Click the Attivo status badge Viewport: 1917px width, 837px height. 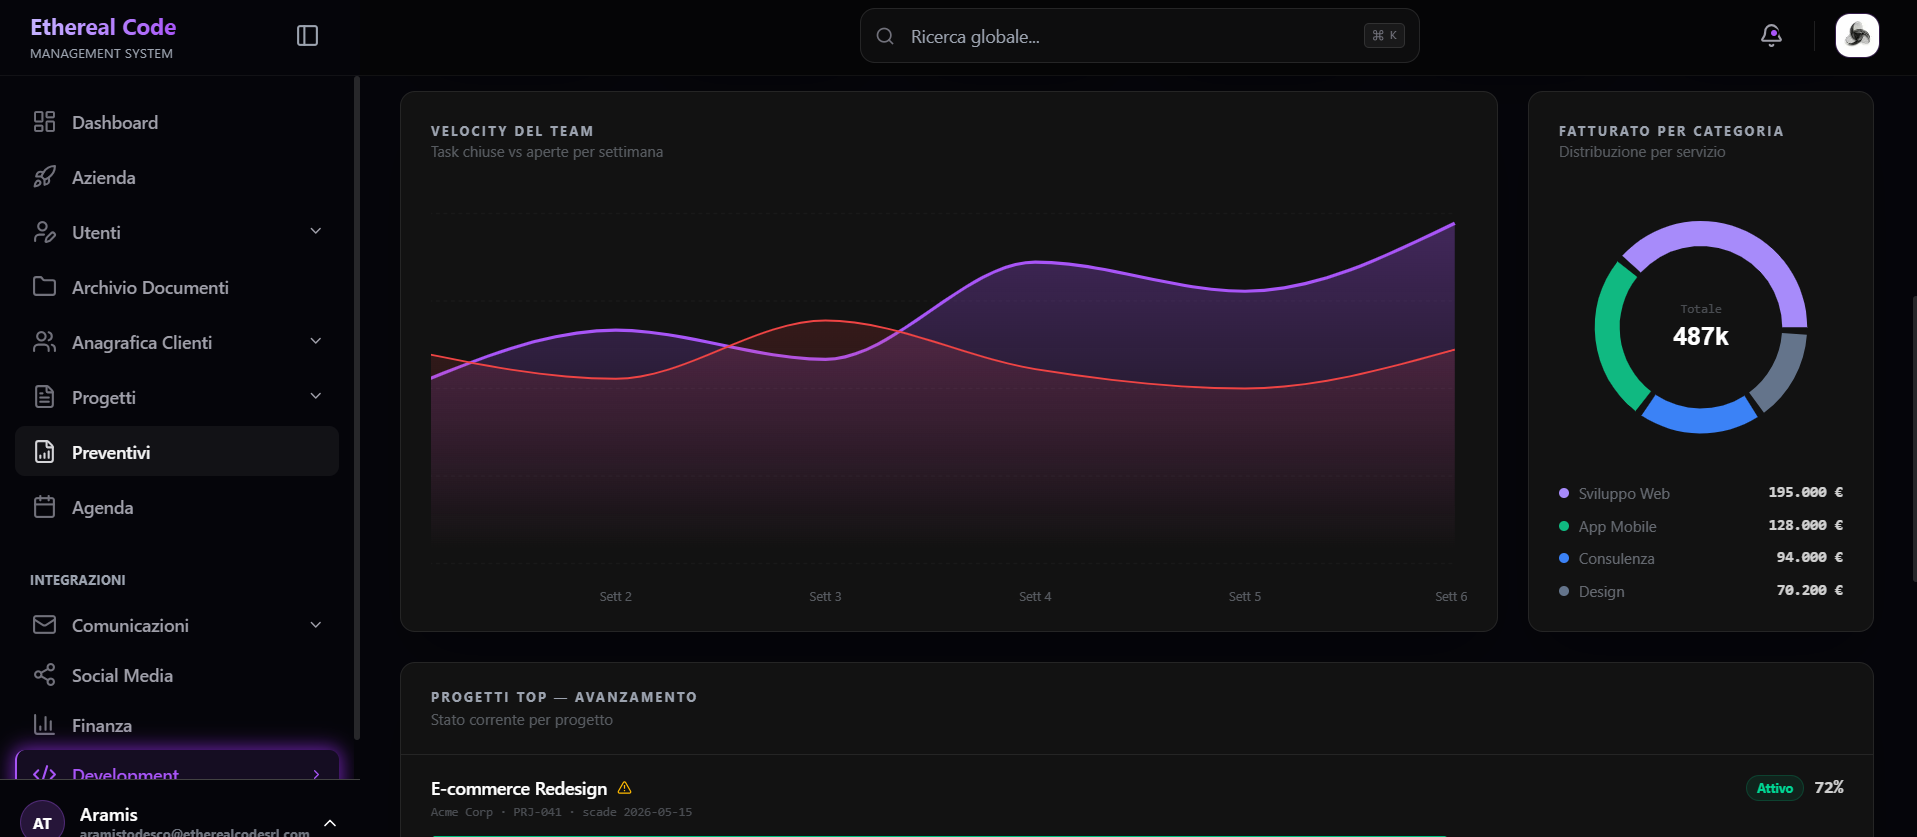pyautogui.click(x=1774, y=788)
